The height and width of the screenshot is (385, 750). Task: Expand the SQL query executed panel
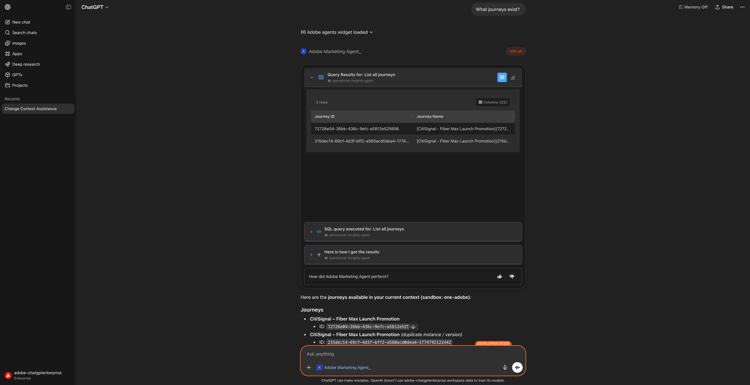pyautogui.click(x=413, y=231)
